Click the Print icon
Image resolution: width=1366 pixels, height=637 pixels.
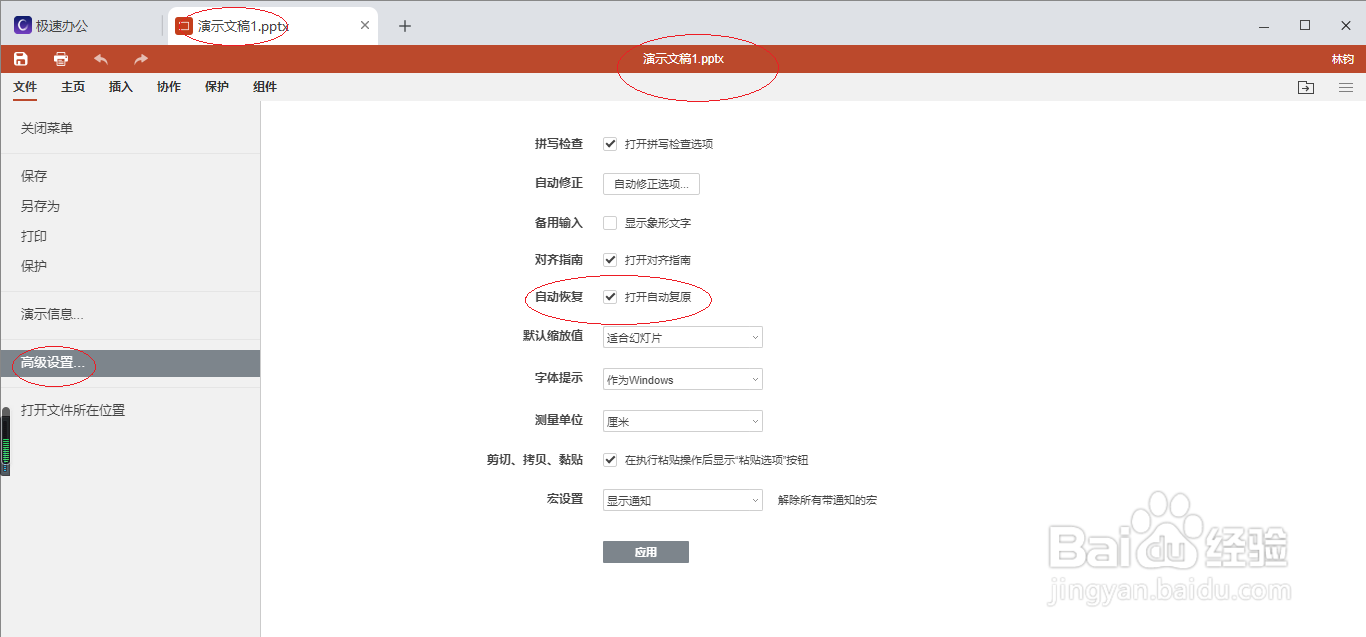click(x=60, y=59)
